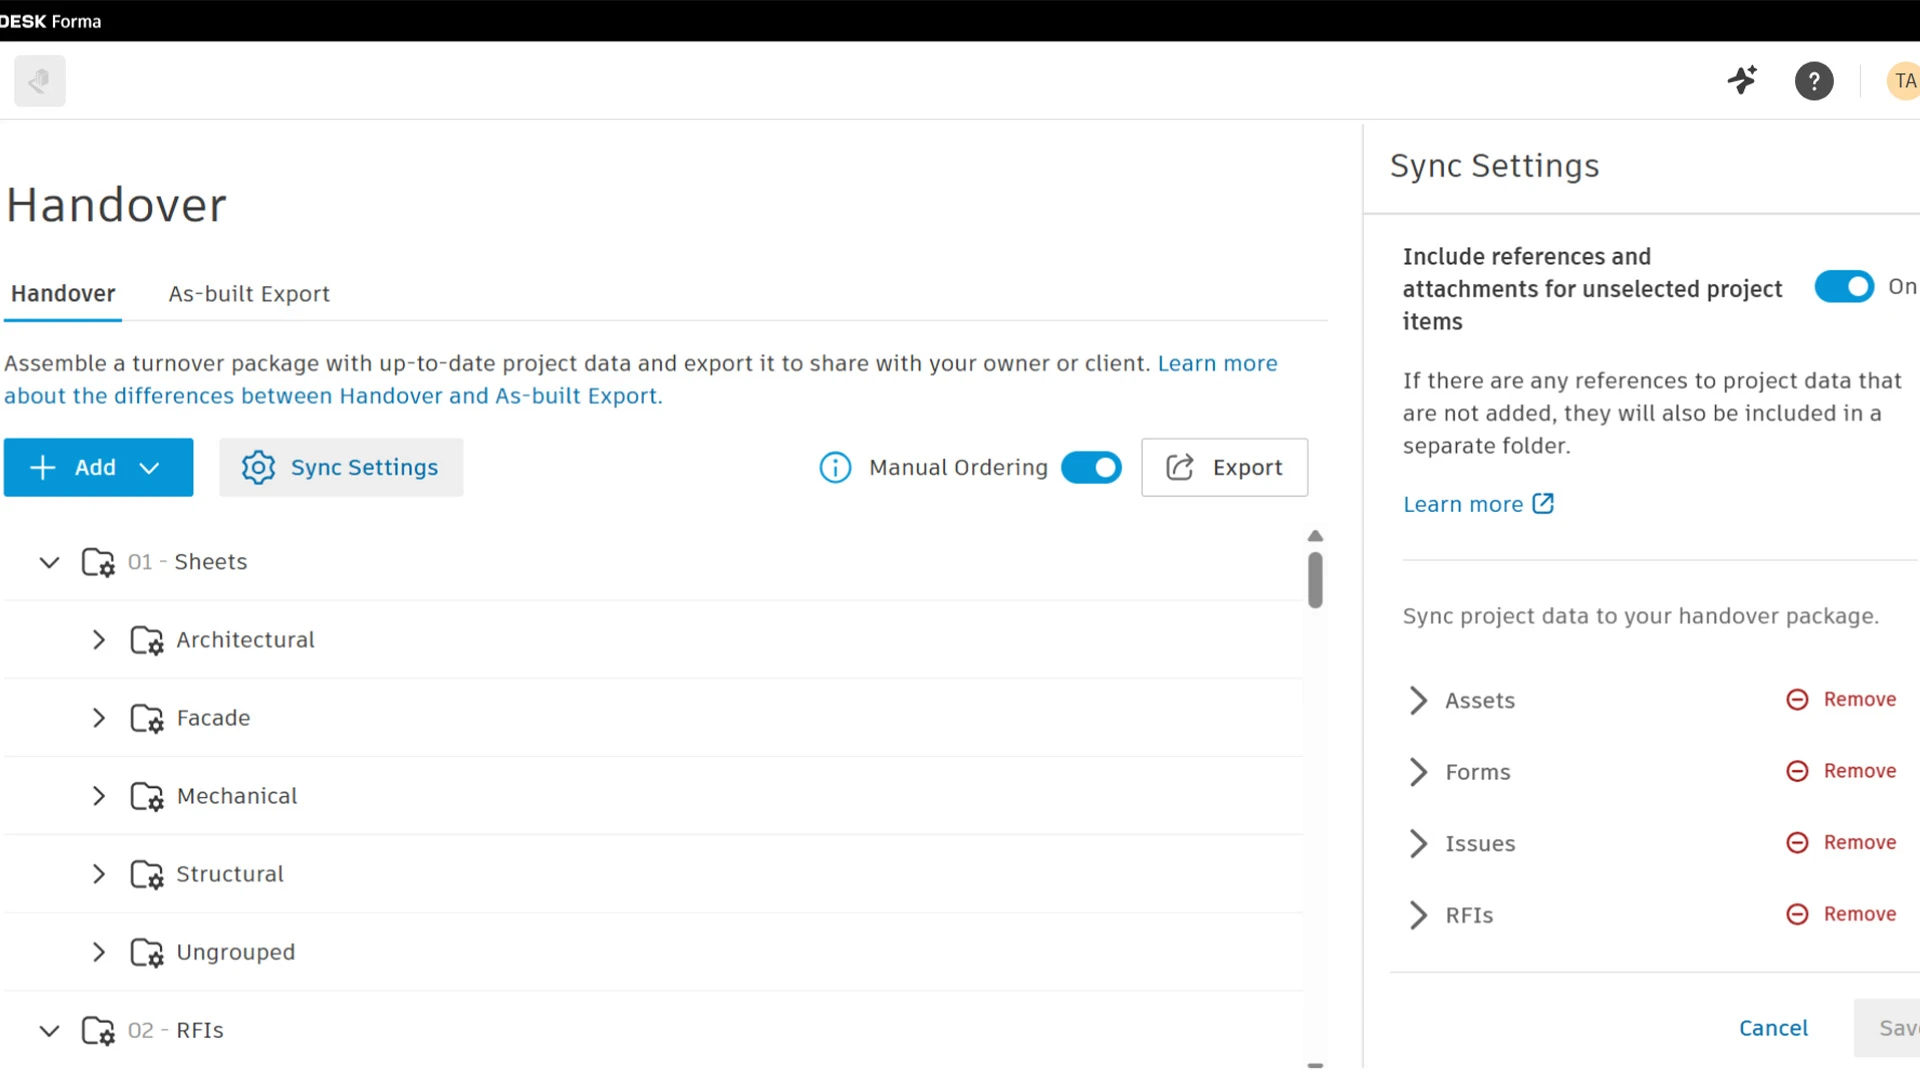Viewport: 1920px width, 1080px height.
Task: Open Learn more about Handover differences link
Action: pos(640,379)
